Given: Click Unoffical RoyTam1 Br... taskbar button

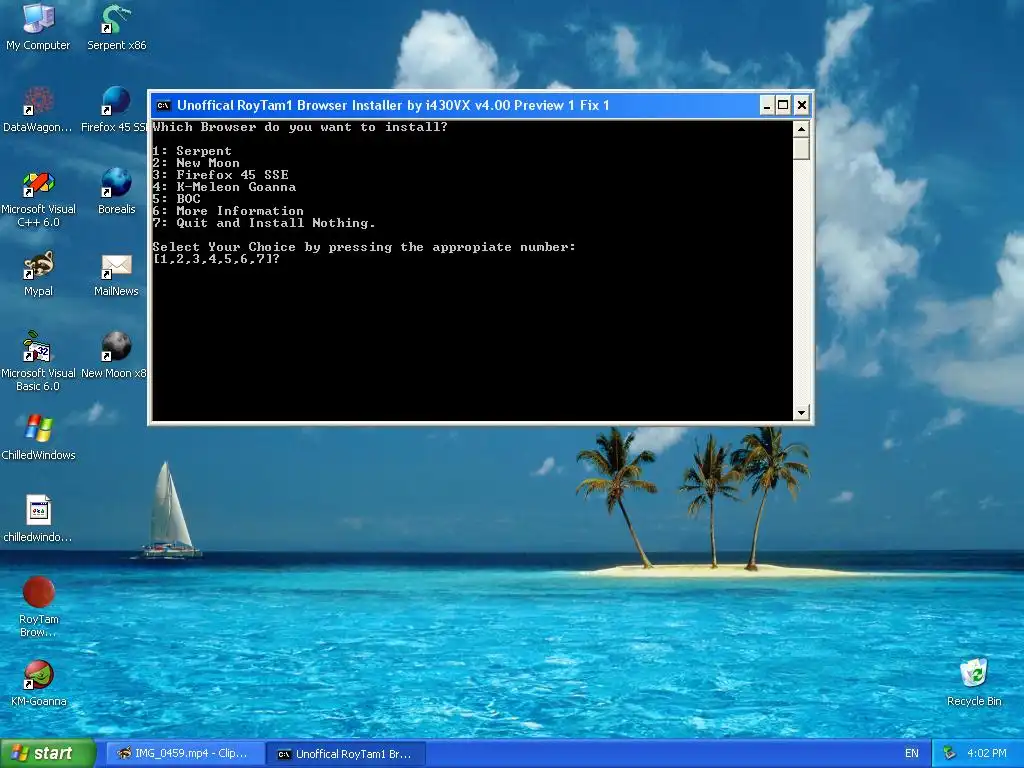Looking at the screenshot, I should tap(346, 754).
